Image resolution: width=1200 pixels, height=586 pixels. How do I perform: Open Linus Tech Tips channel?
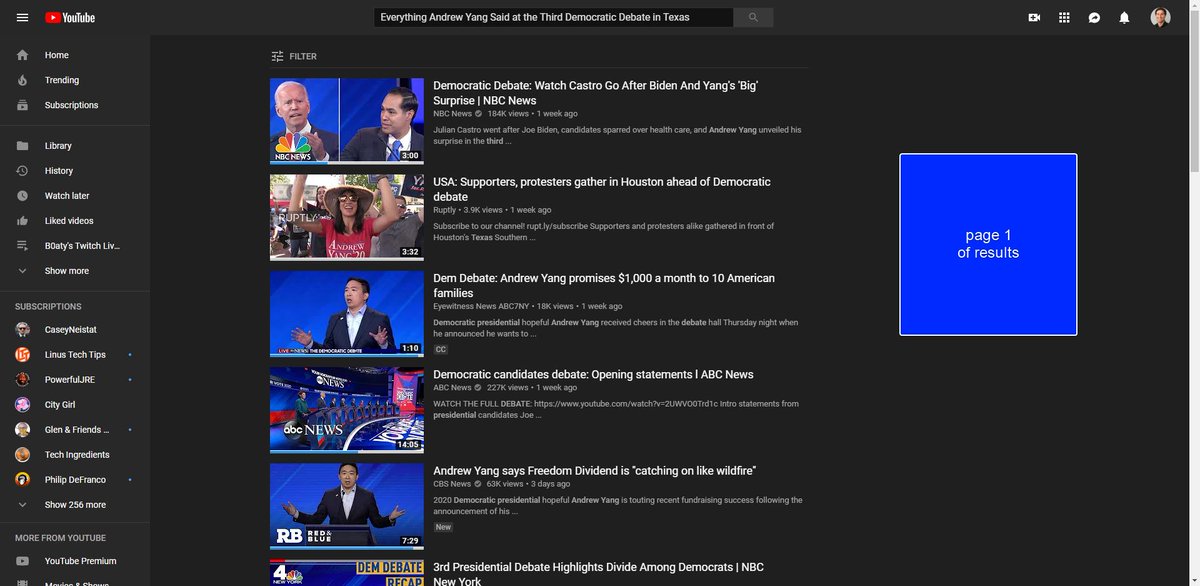coord(75,355)
